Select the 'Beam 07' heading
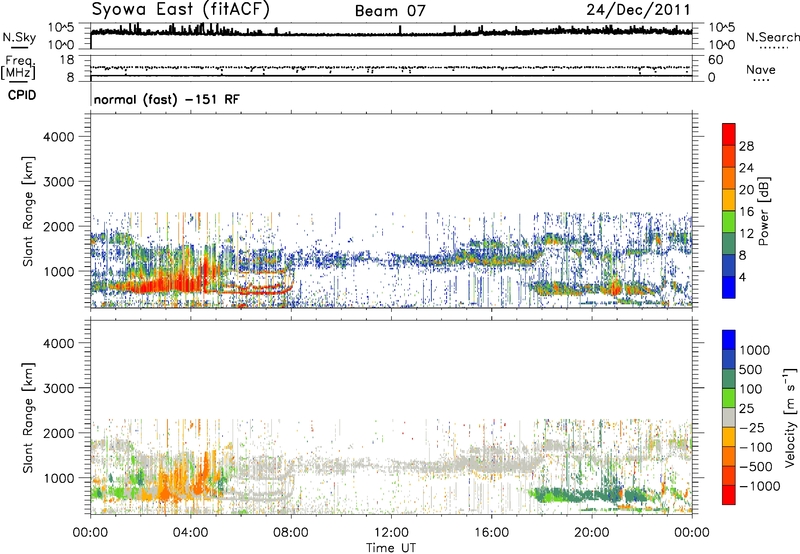The width and height of the screenshot is (800, 554). (x=390, y=11)
